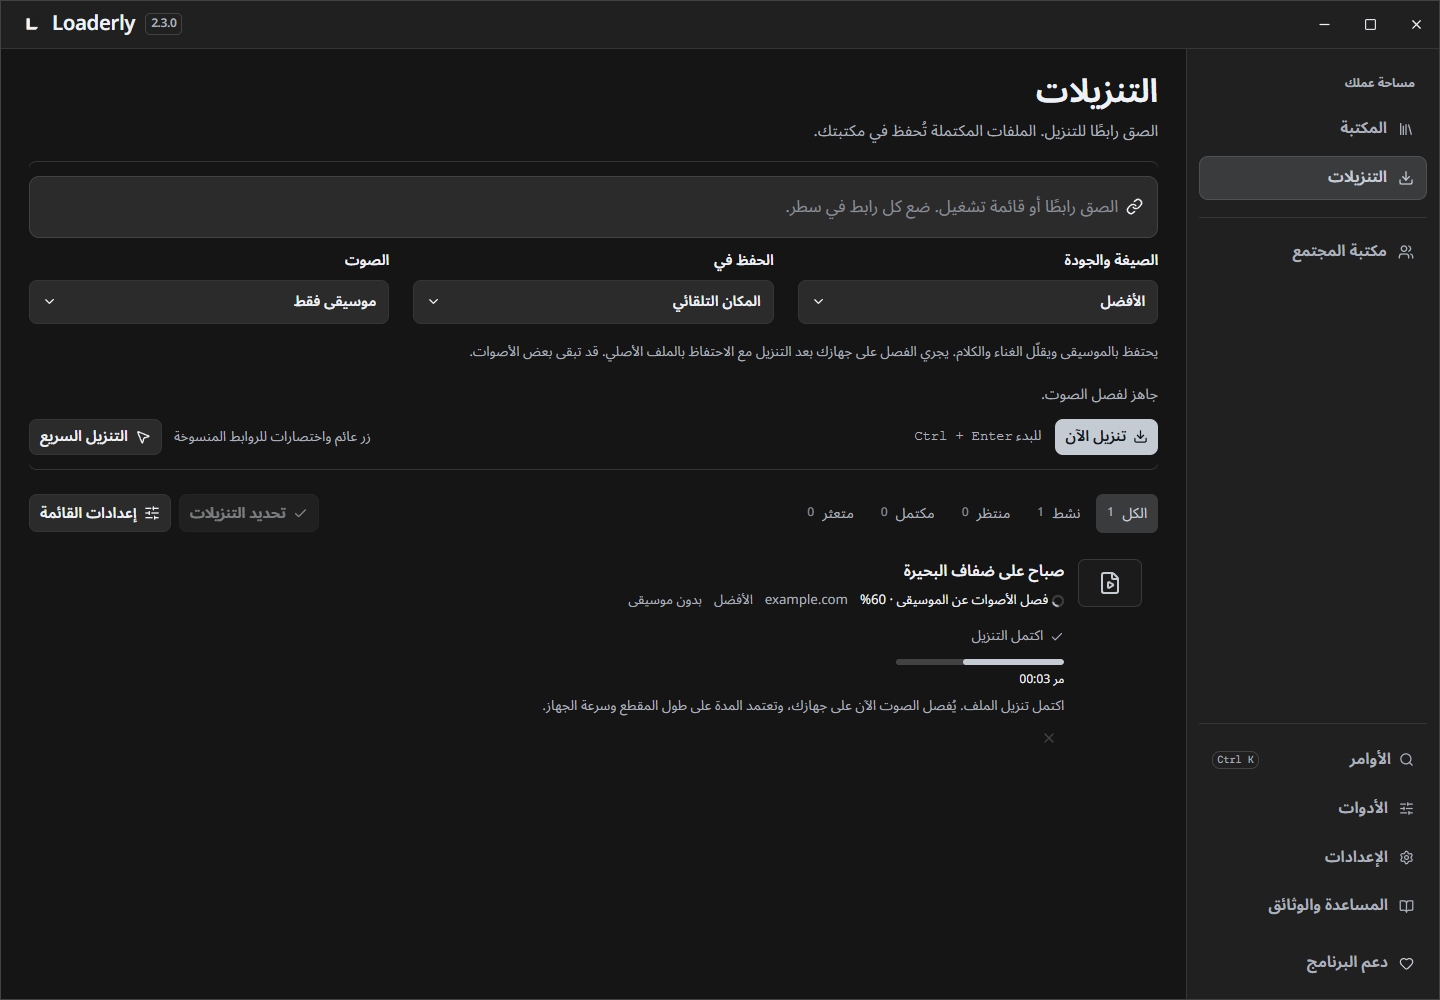
Task: Remove the download with the X icon
Action: coord(1048,738)
